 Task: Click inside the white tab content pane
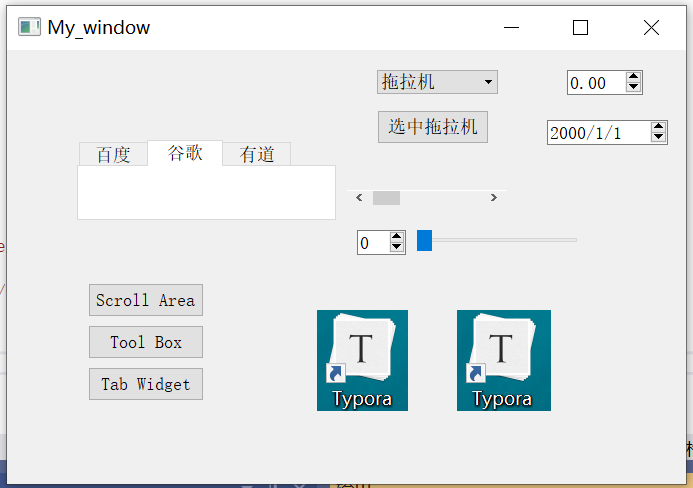pos(206,192)
